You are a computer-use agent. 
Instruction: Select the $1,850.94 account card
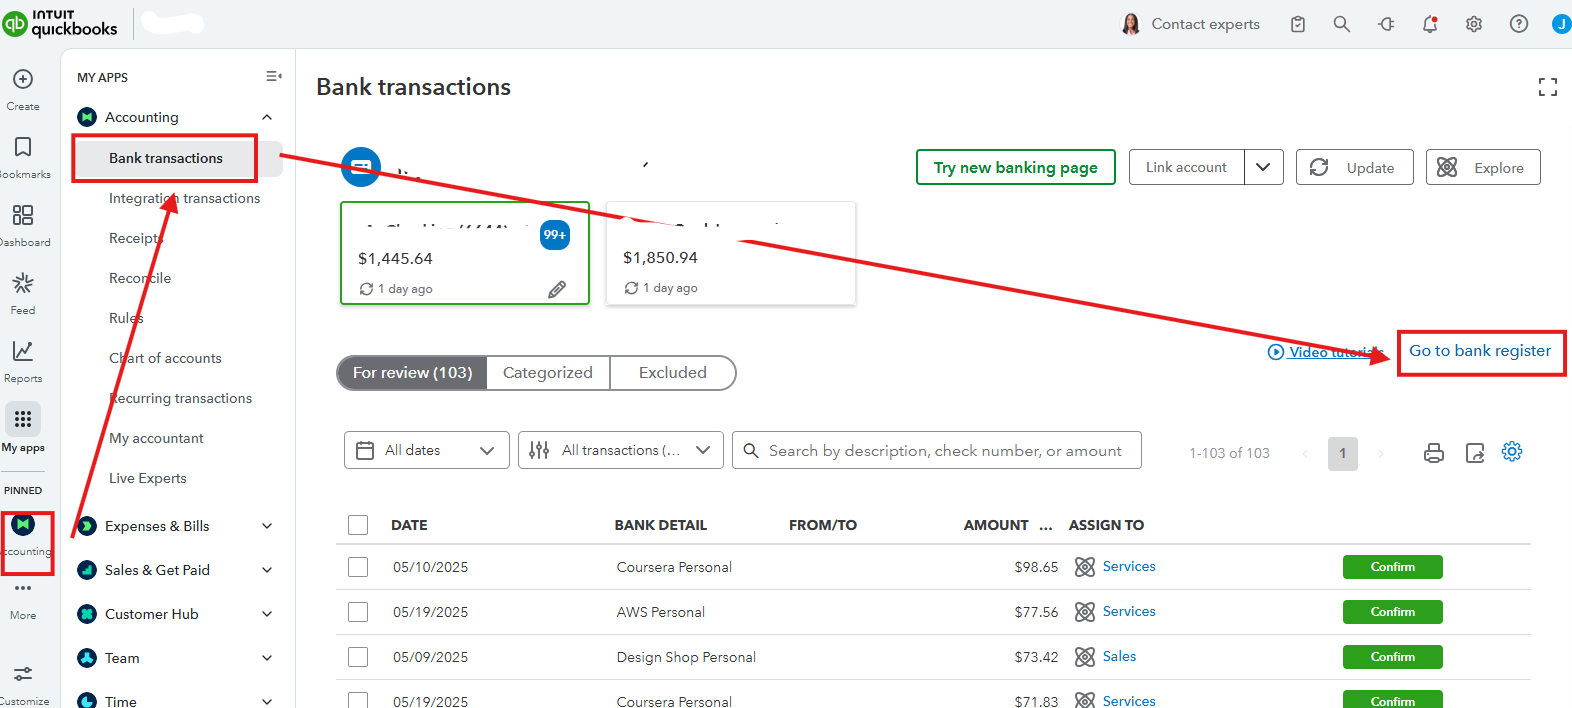tap(731, 253)
